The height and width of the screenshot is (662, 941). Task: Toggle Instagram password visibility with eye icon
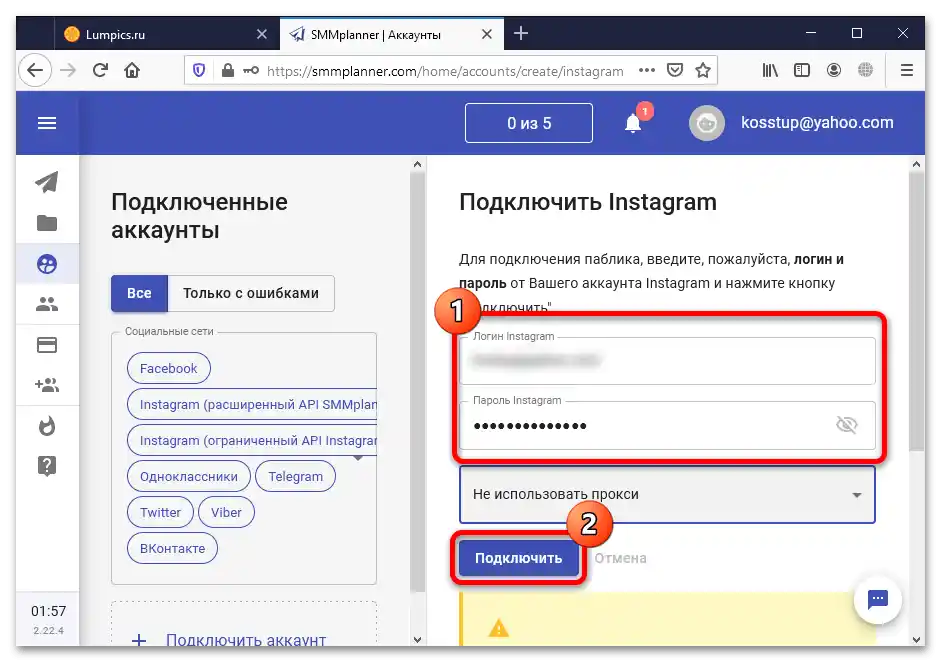[x=847, y=424]
